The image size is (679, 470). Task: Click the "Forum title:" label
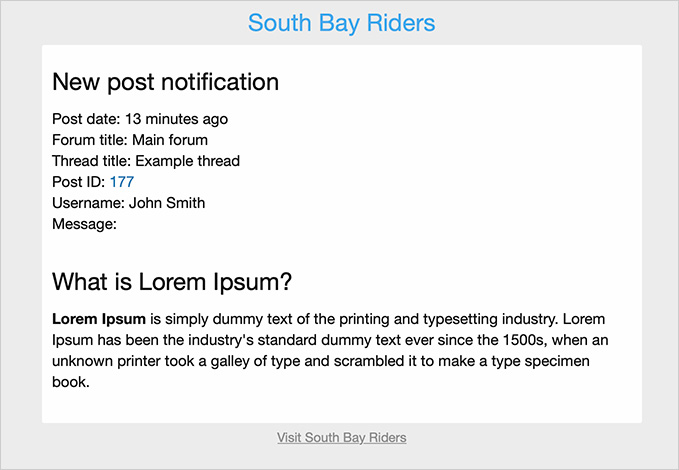(x=90, y=140)
